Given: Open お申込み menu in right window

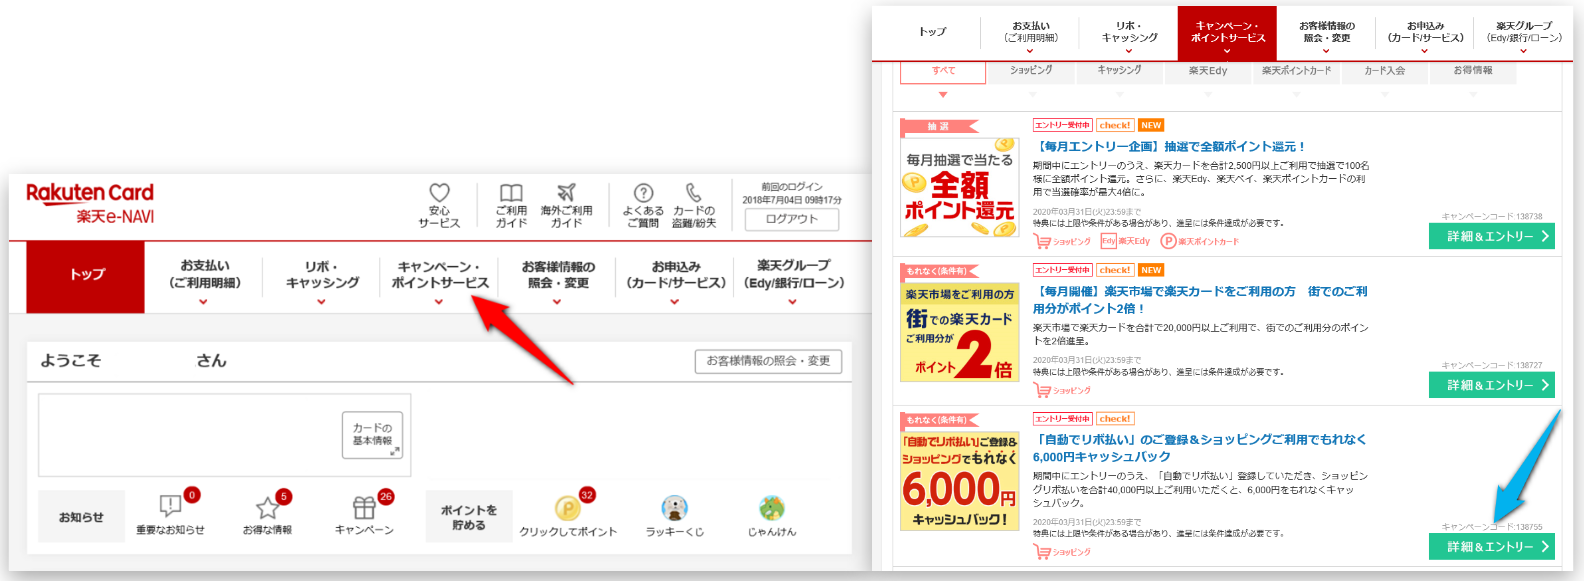Looking at the screenshot, I should (x=1425, y=33).
